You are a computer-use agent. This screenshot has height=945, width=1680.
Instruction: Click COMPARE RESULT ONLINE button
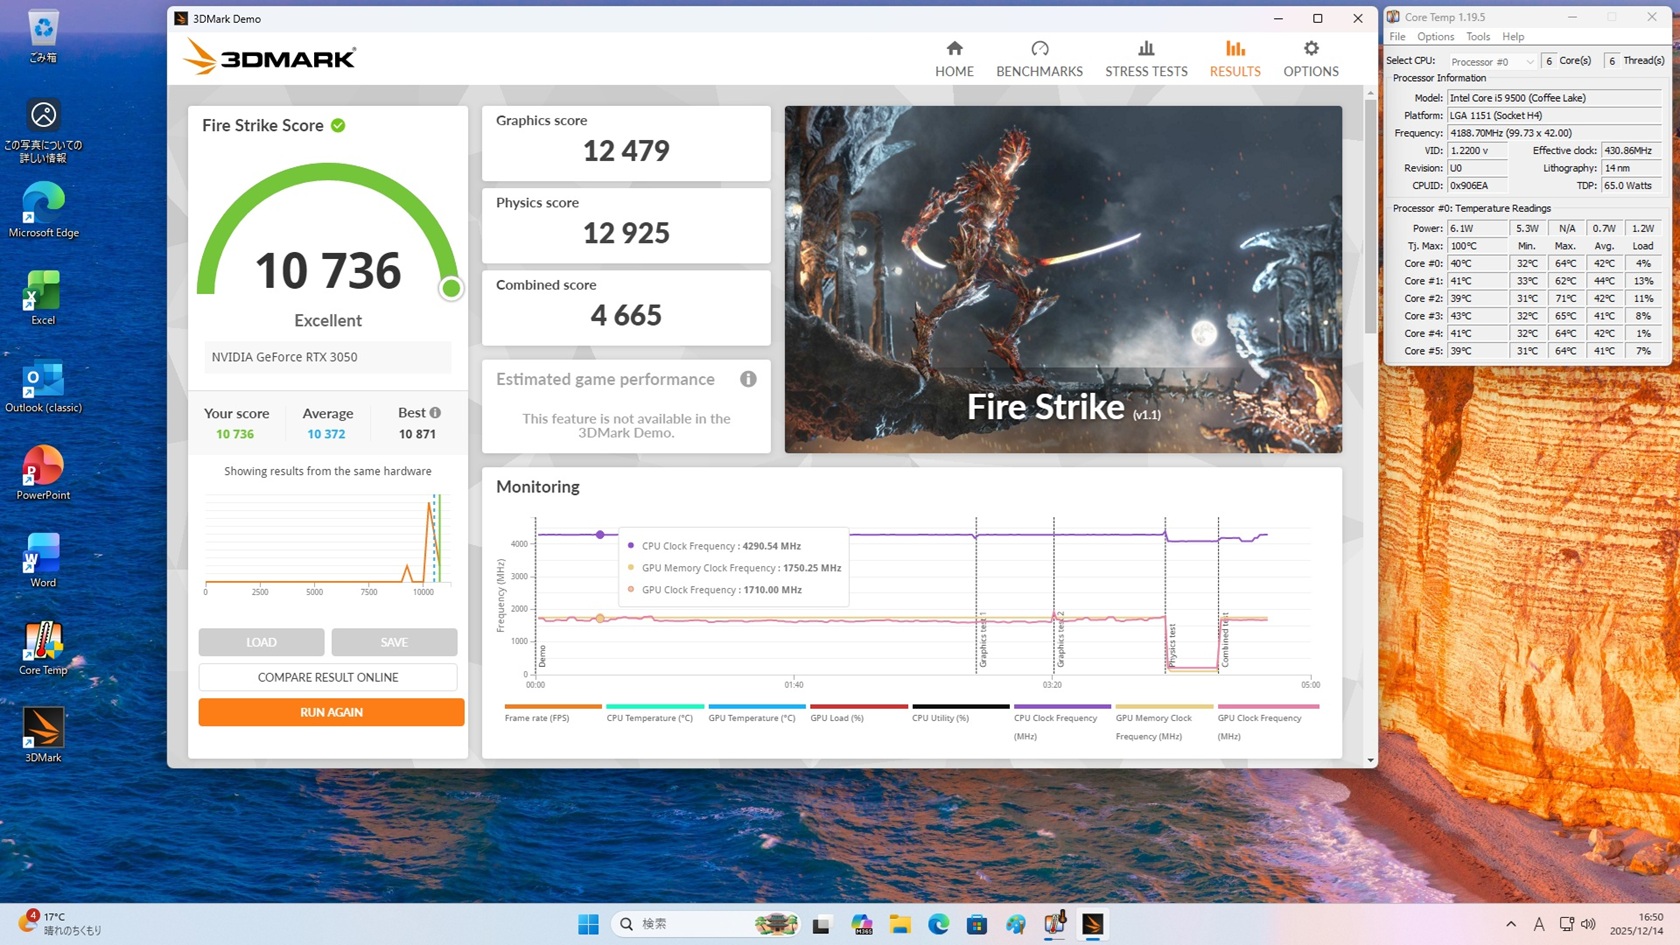point(328,677)
